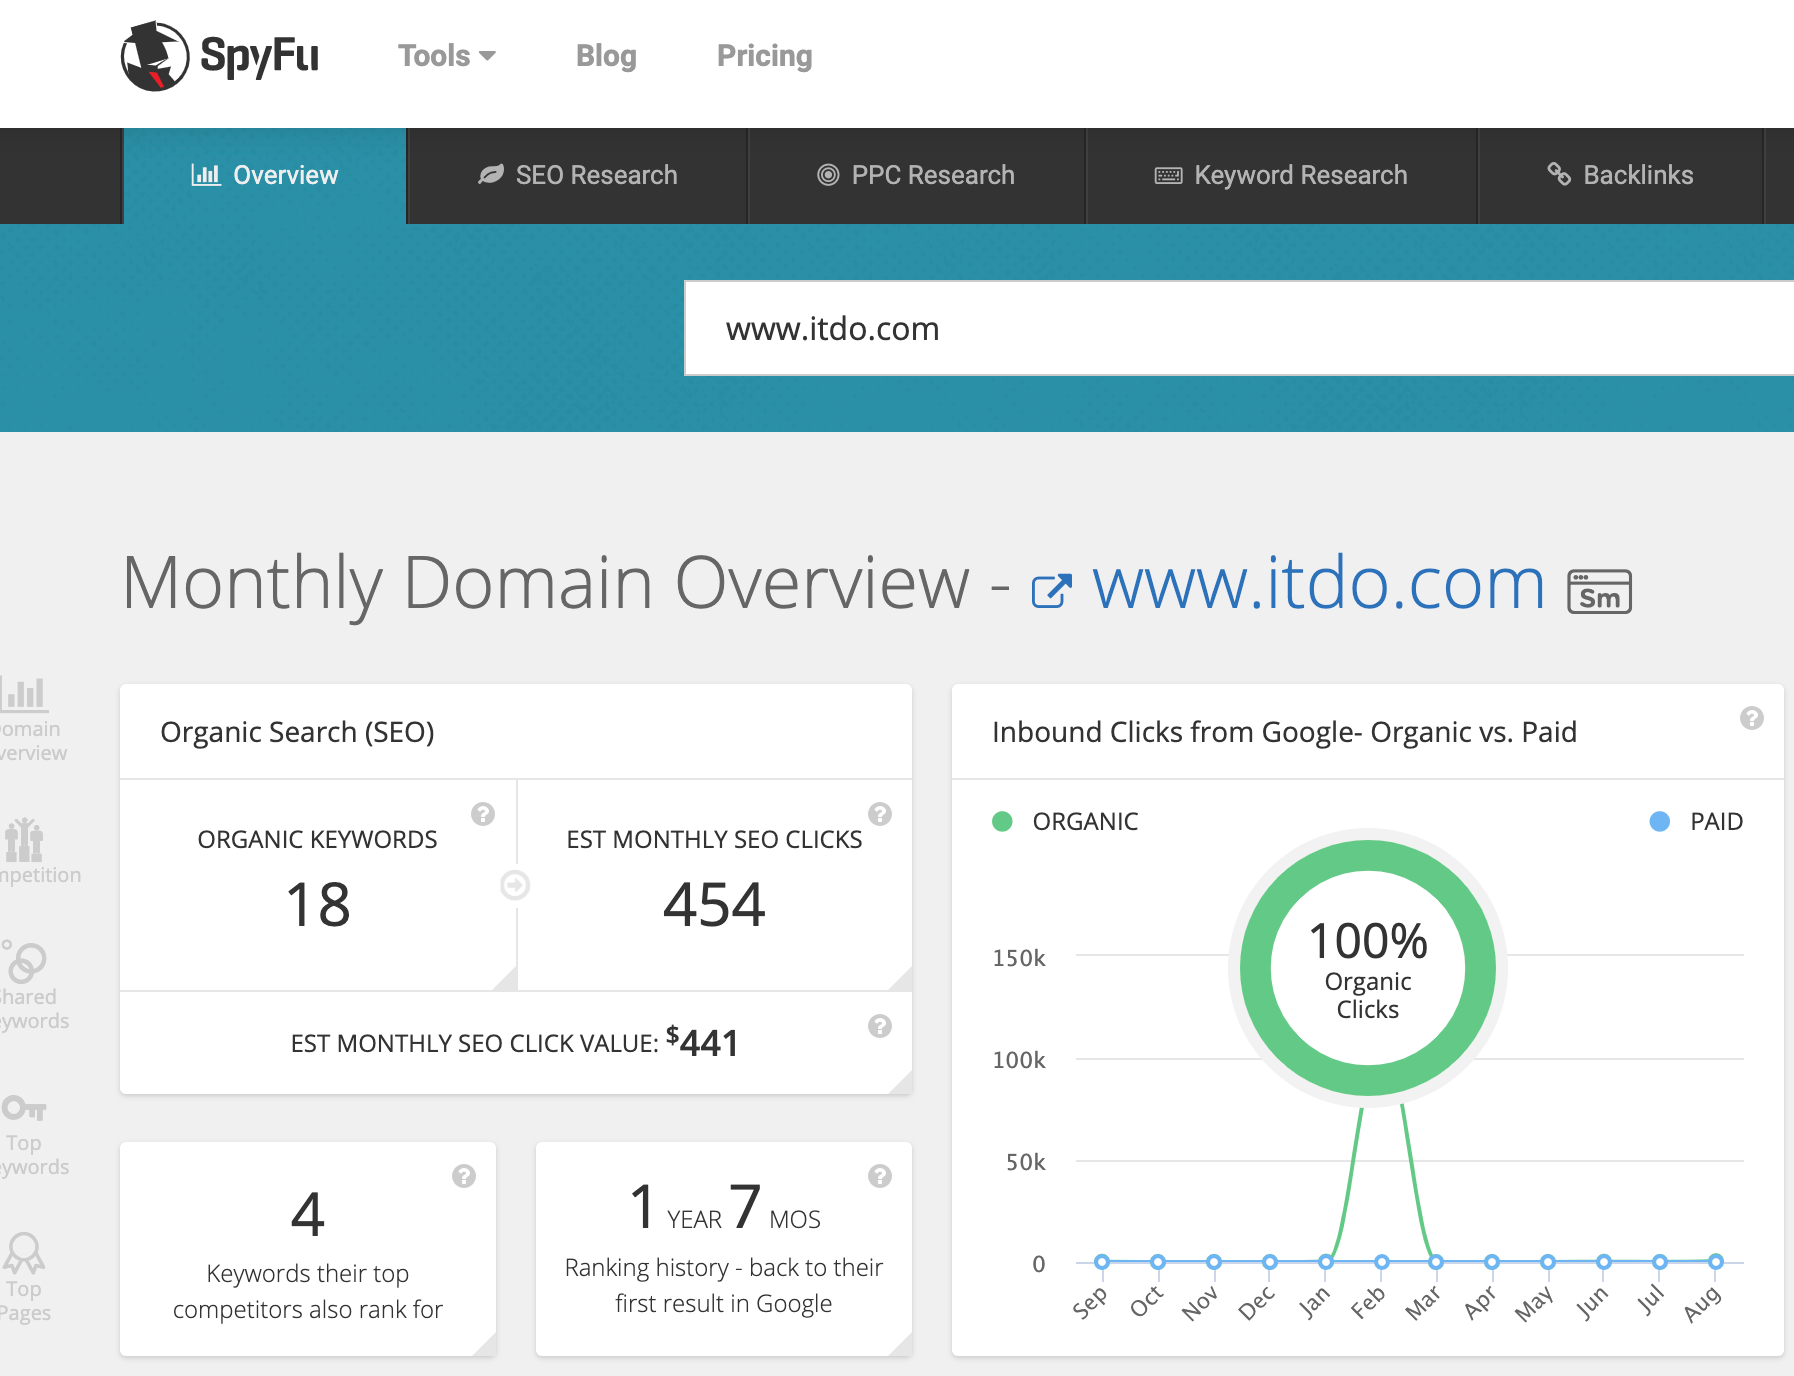Click the Keyword Research keyboard icon

(1168, 176)
